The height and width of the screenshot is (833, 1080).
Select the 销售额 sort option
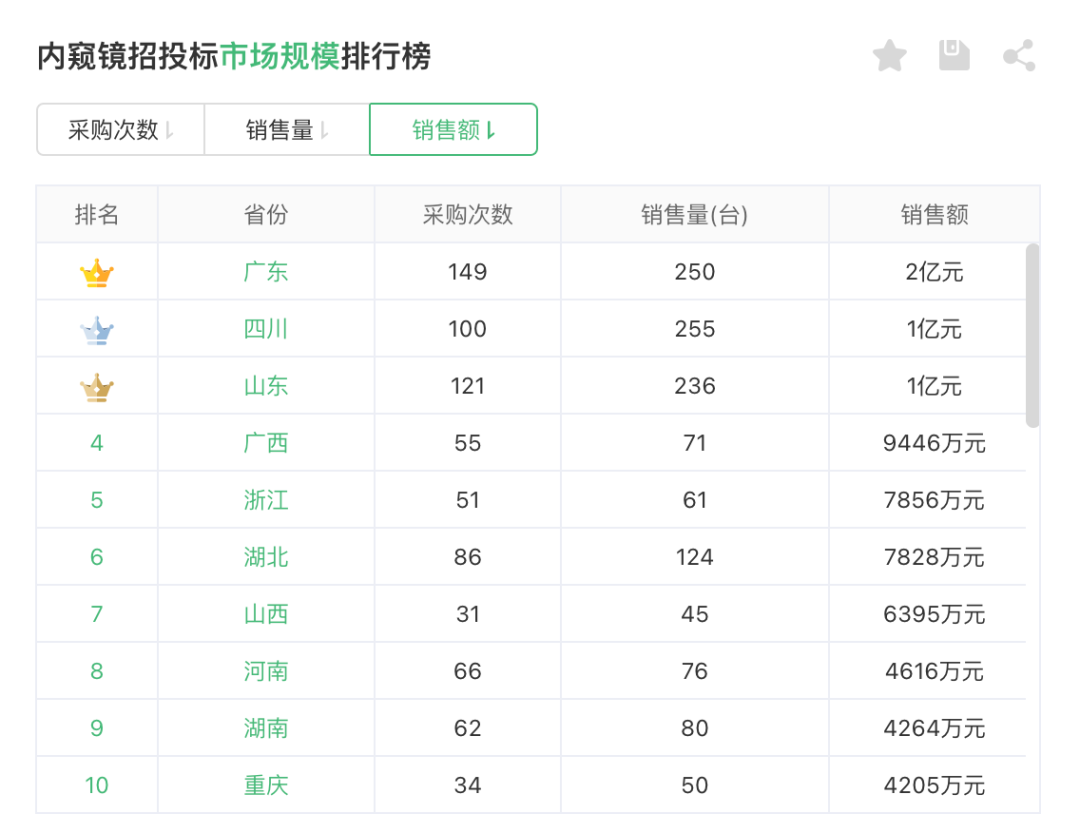click(453, 129)
